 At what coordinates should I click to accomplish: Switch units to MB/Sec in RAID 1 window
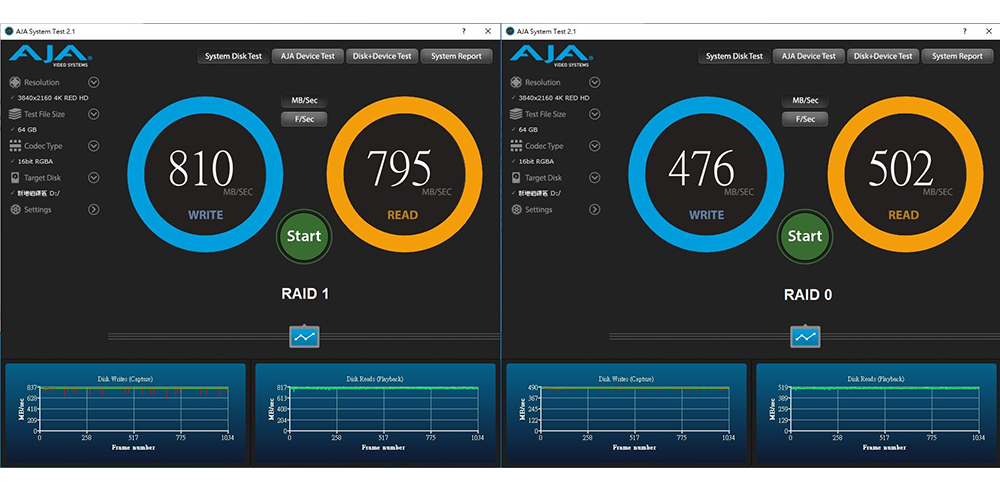[x=304, y=100]
